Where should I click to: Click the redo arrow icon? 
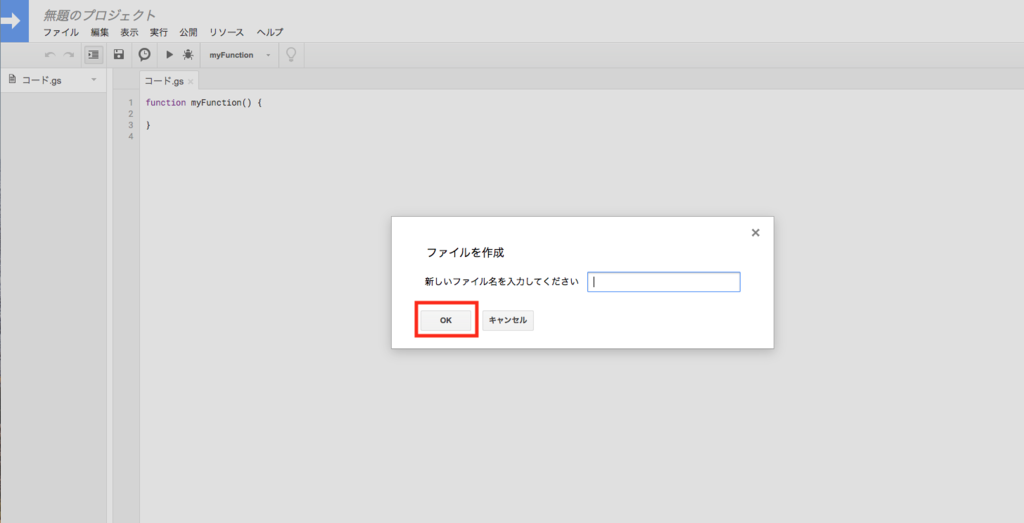click(x=69, y=55)
